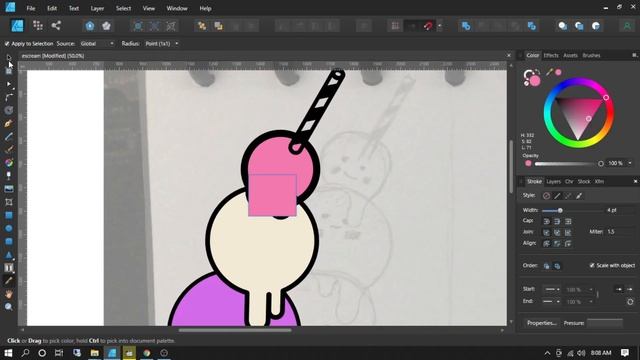Select the Pencil tool
Image resolution: width=640 pixels, height=360 pixels.
(9, 136)
